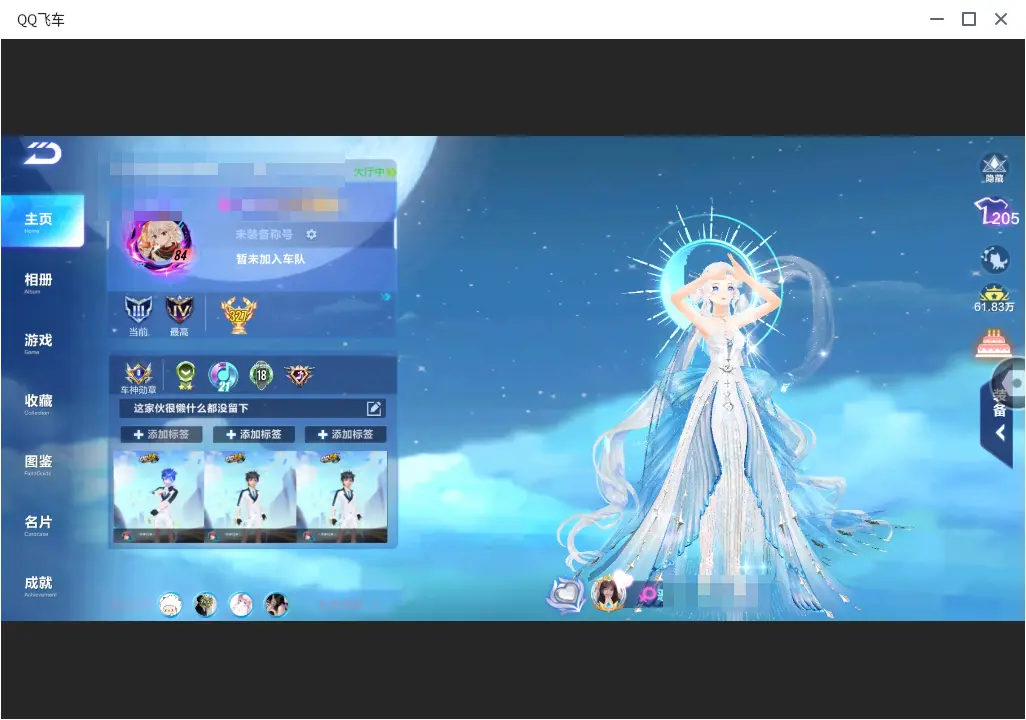Click the dark-haired fourth friend avatar

coord(276,605)
